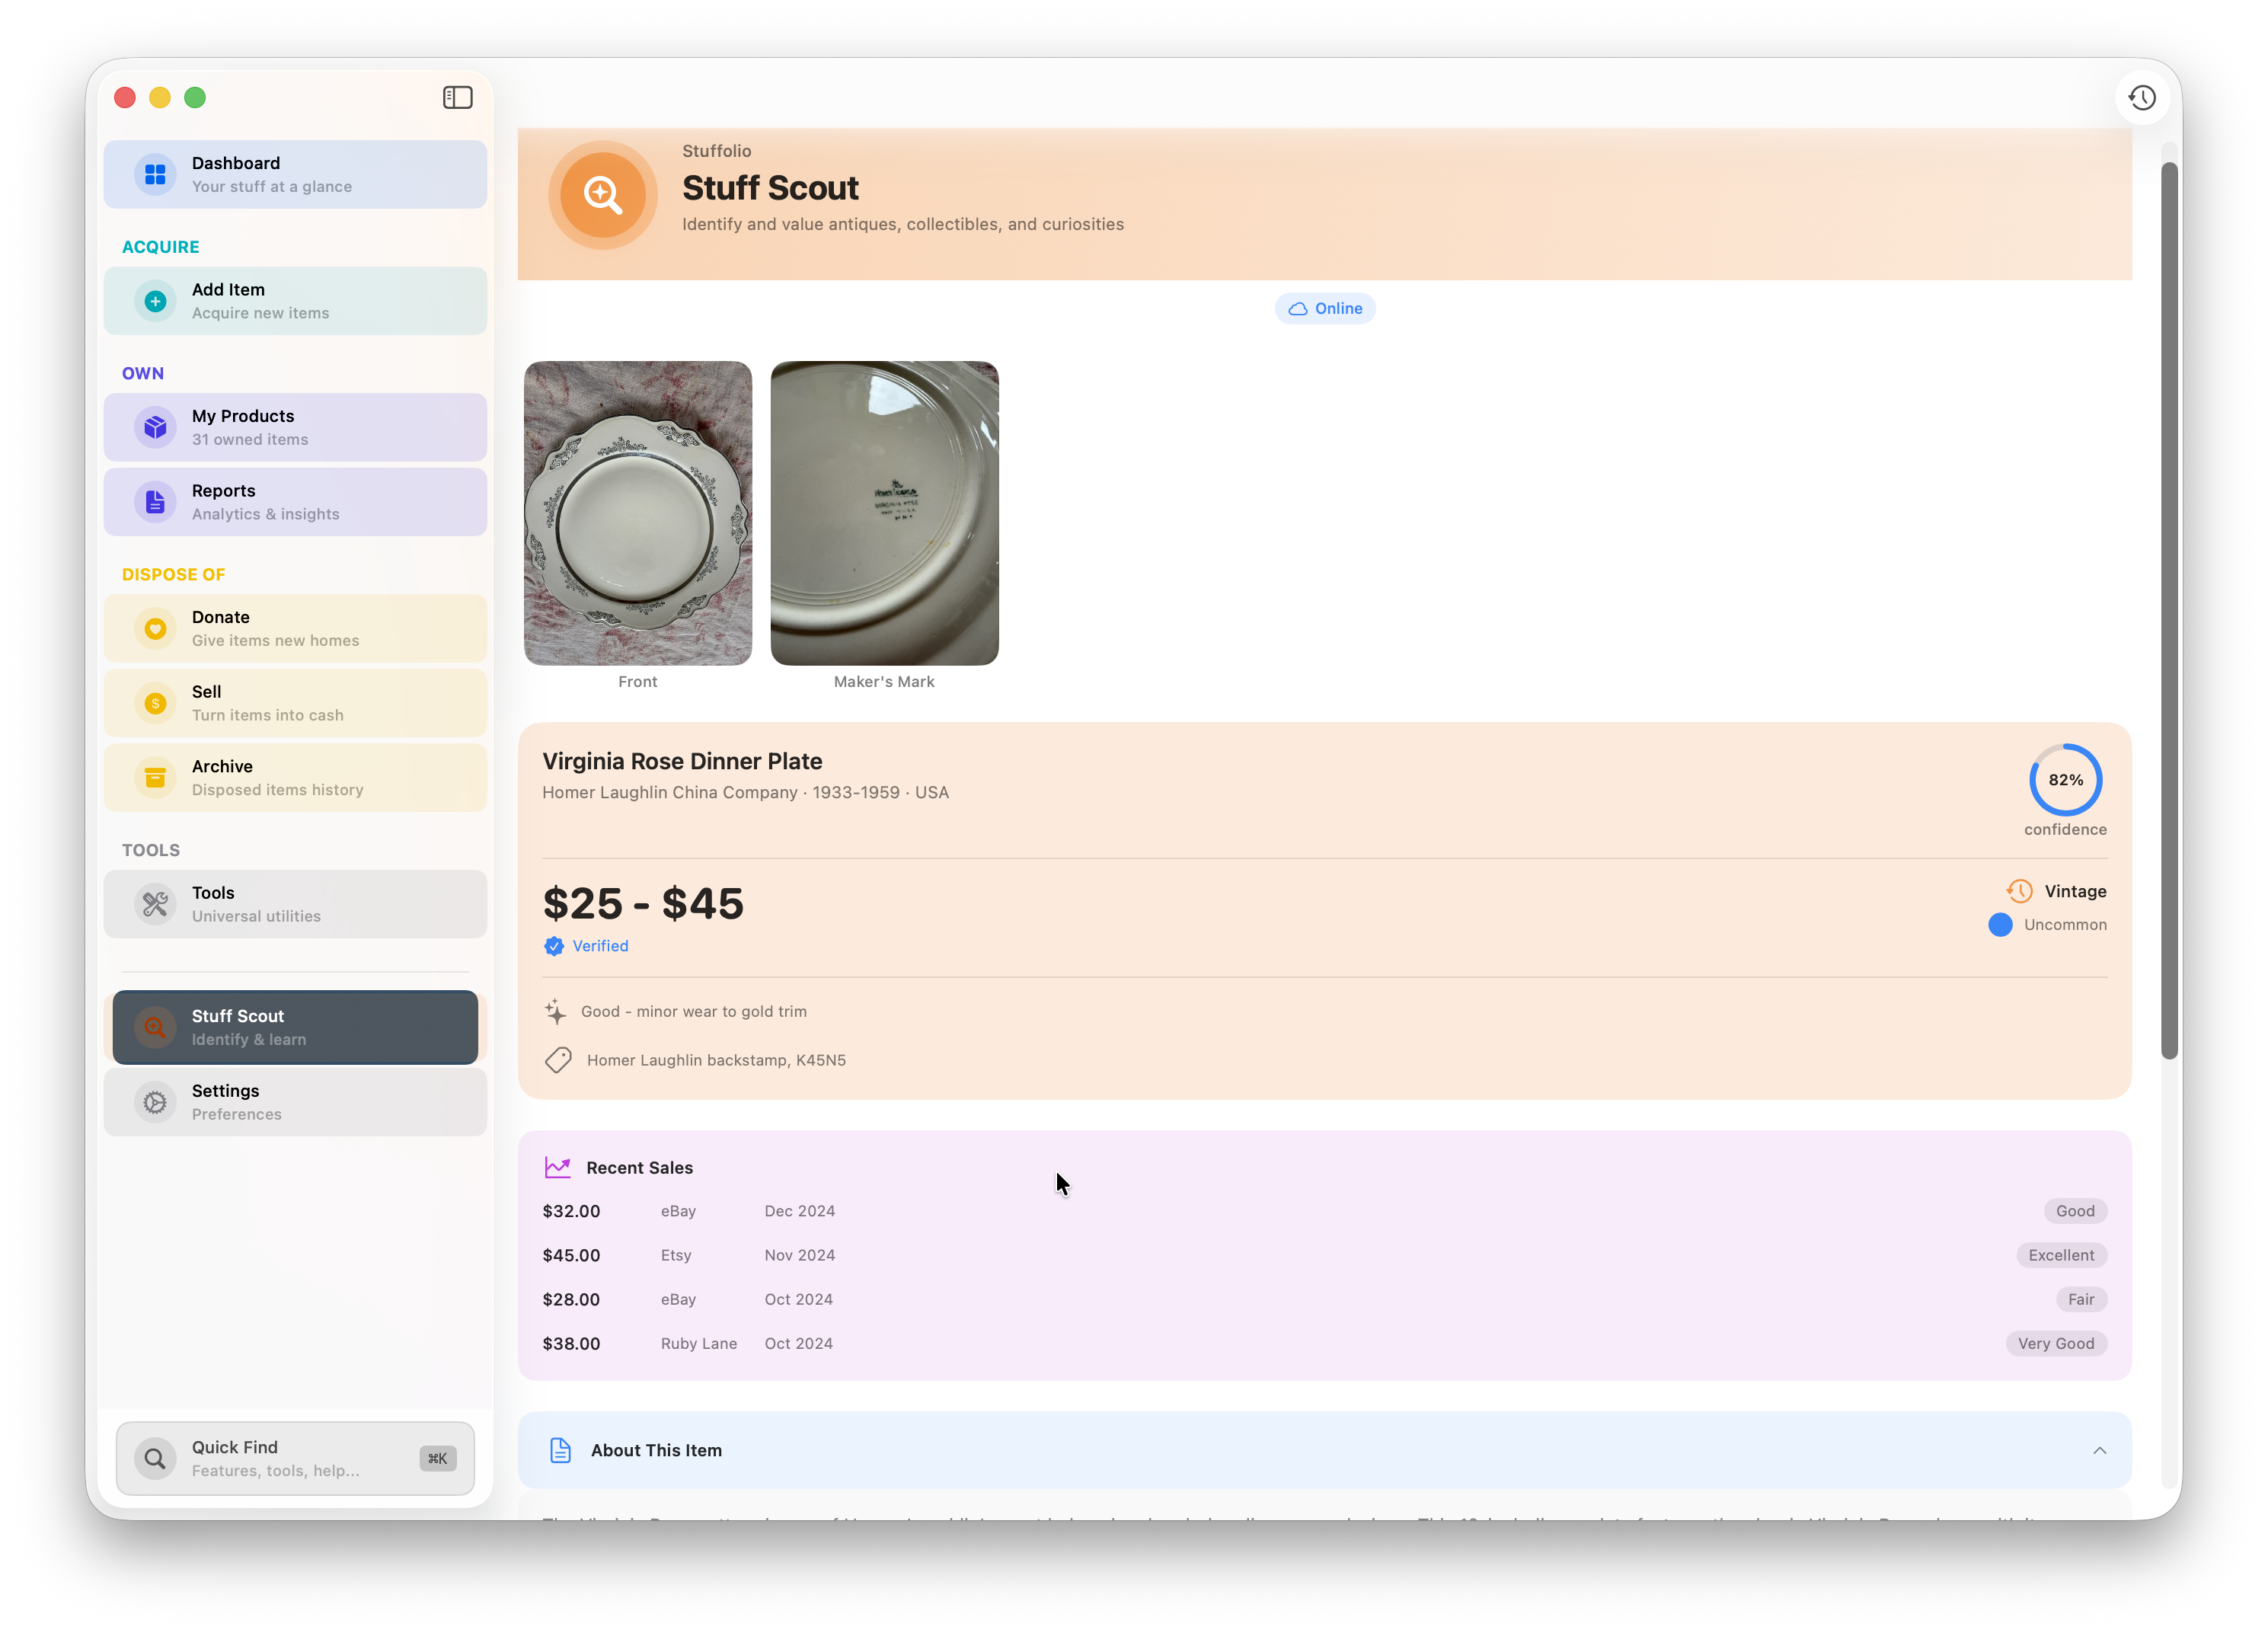Click the My Products box icon
2268x1633 pixels.
155,427
